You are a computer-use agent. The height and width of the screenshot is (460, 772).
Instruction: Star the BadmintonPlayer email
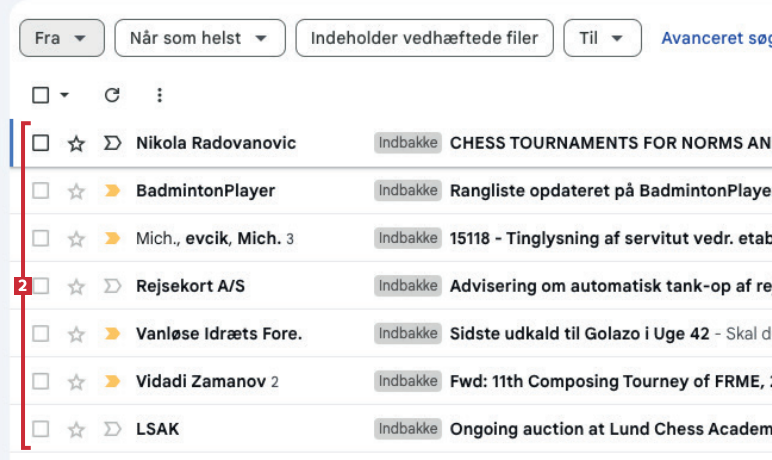pos(76,191)
